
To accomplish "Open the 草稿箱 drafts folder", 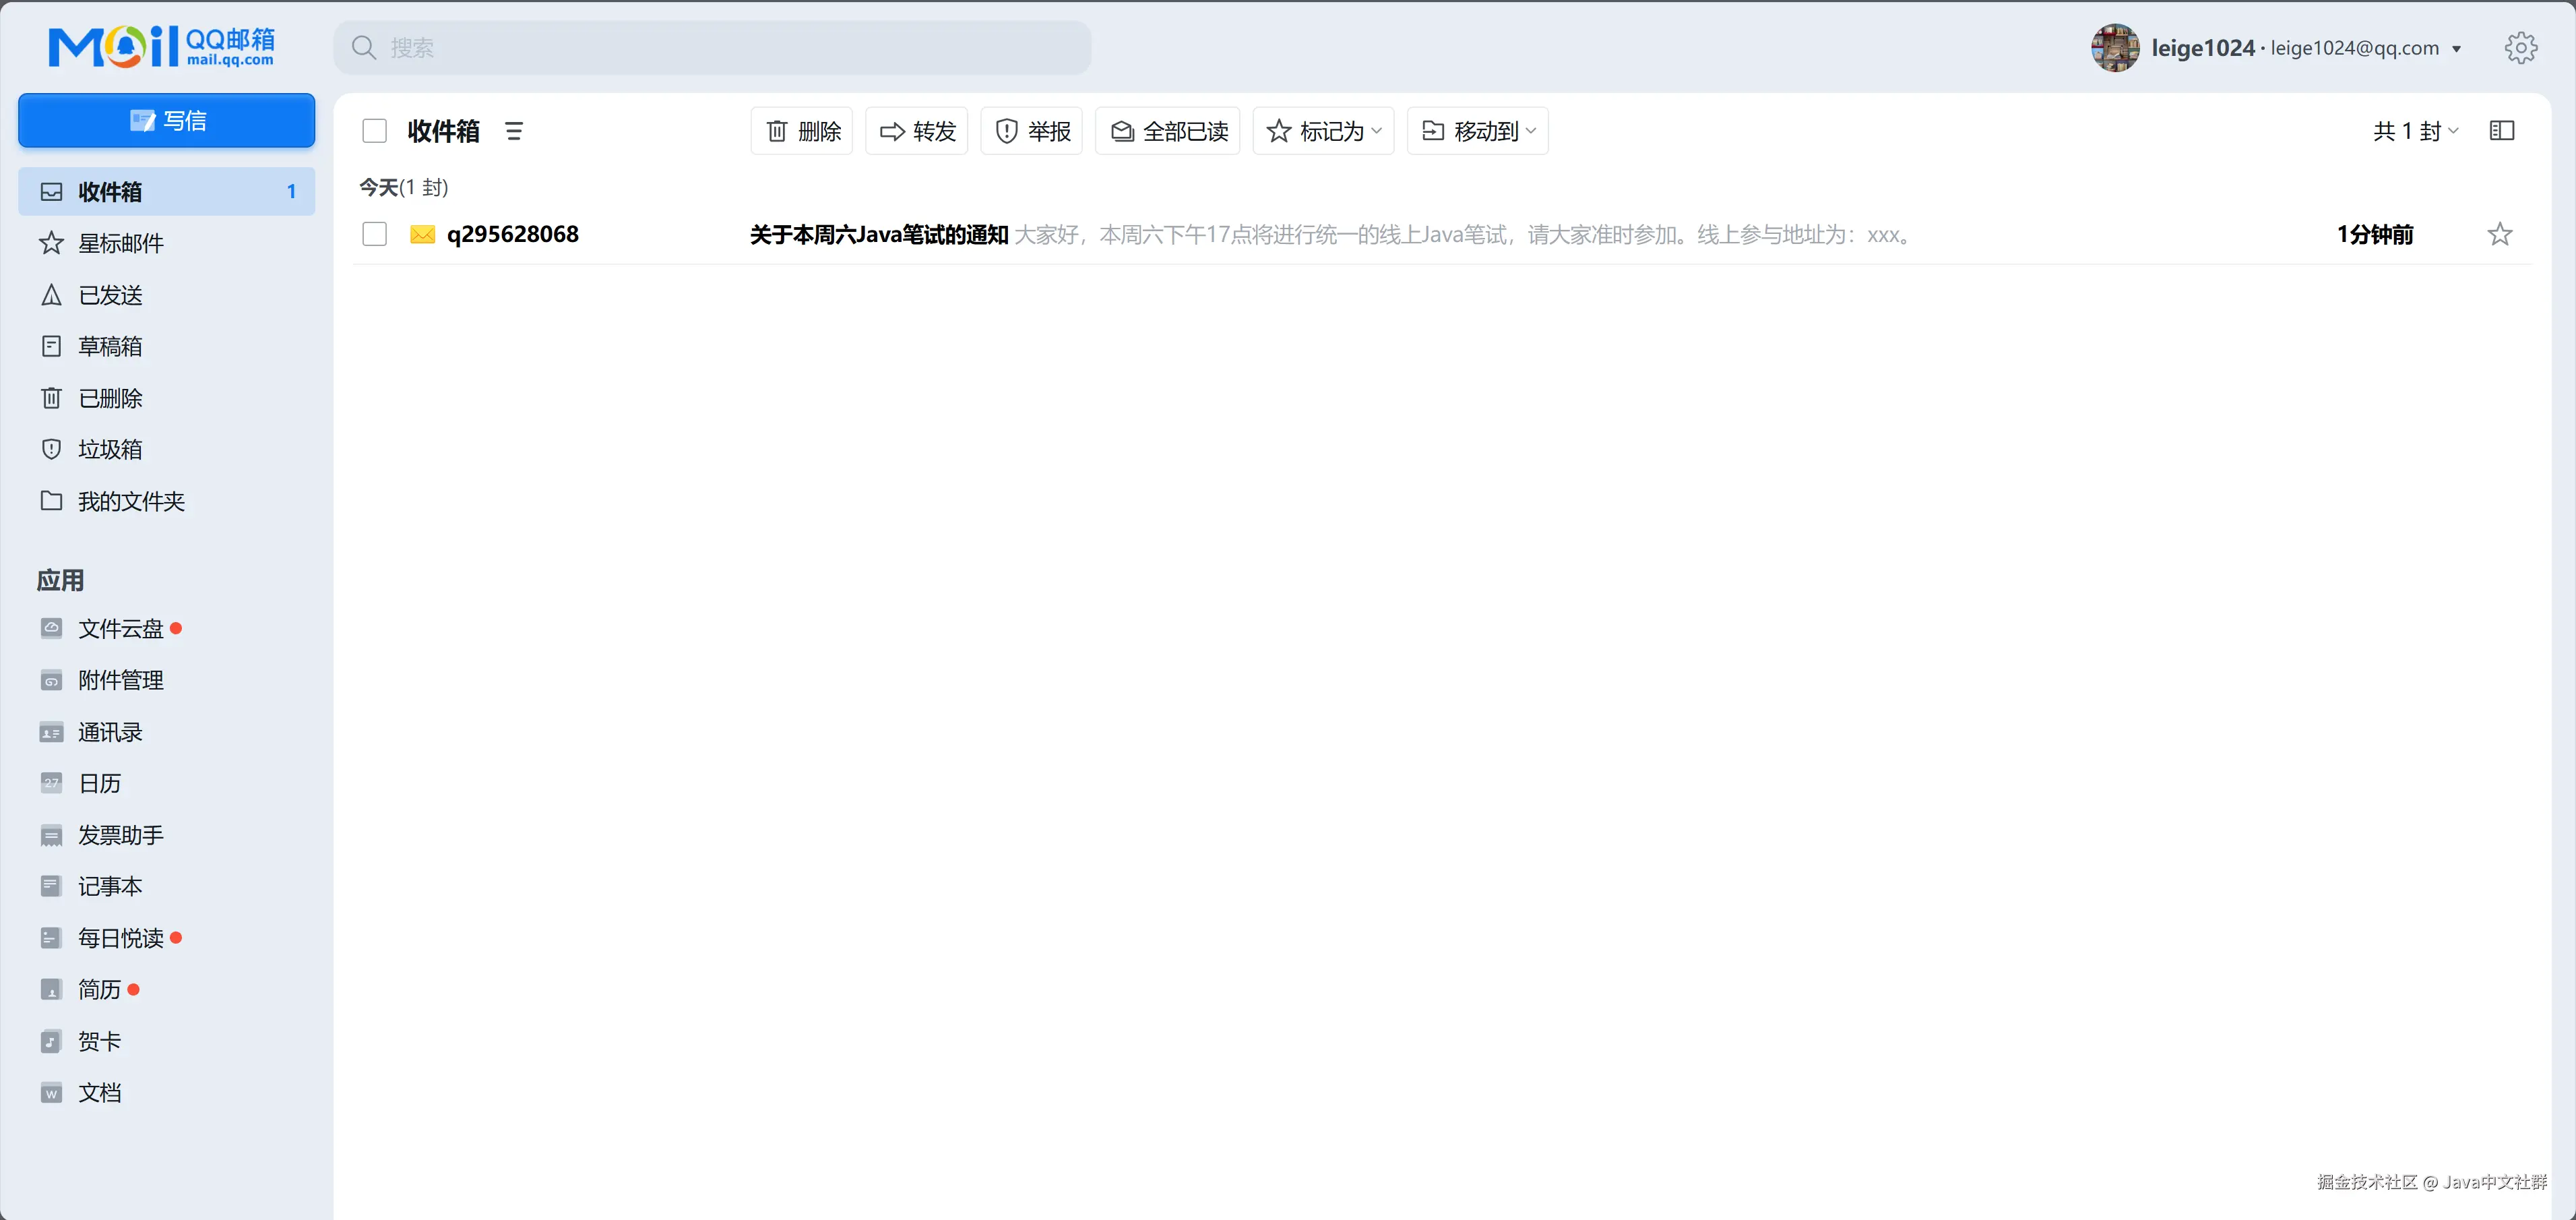I will (110, 346).
